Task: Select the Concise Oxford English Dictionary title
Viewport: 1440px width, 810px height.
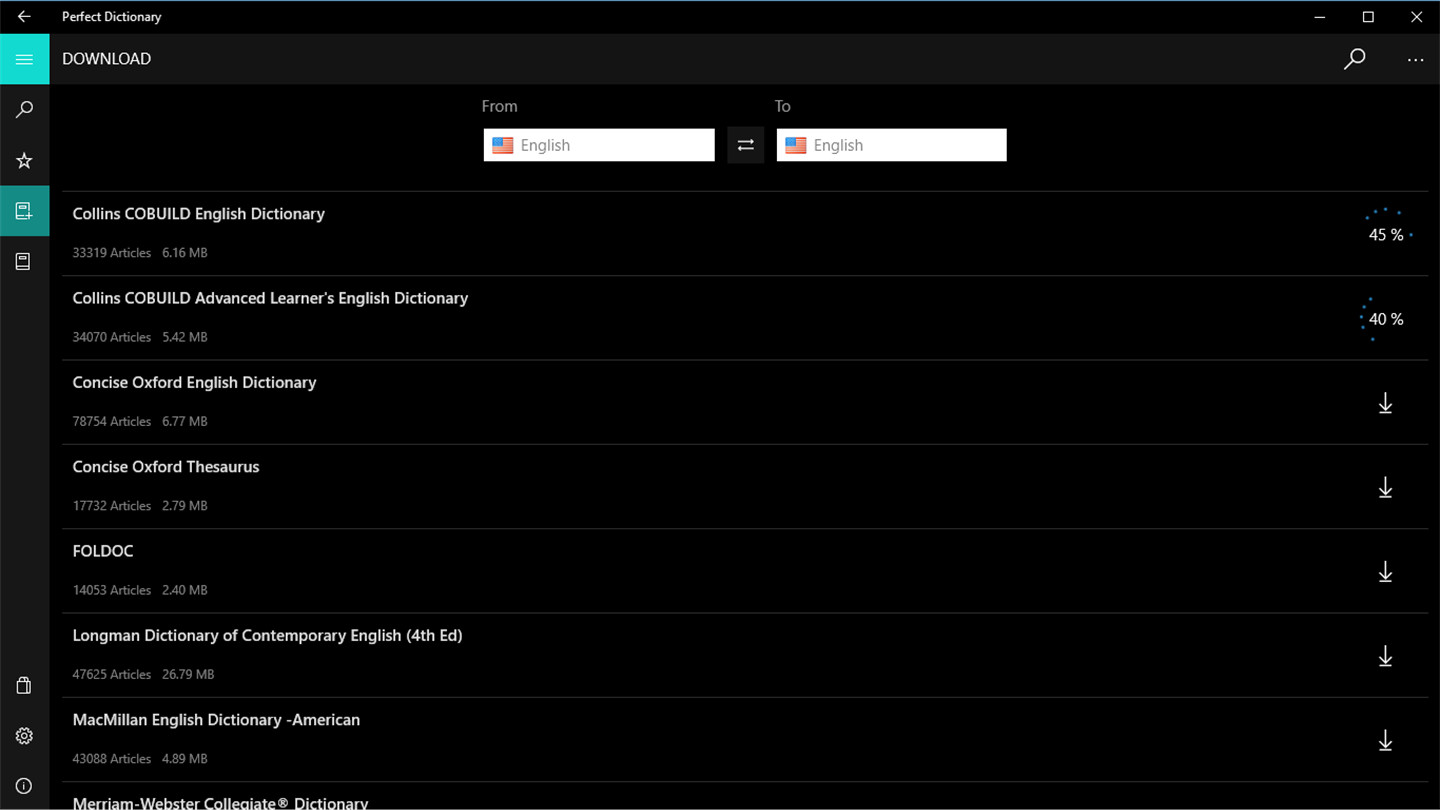Action: 195,382
